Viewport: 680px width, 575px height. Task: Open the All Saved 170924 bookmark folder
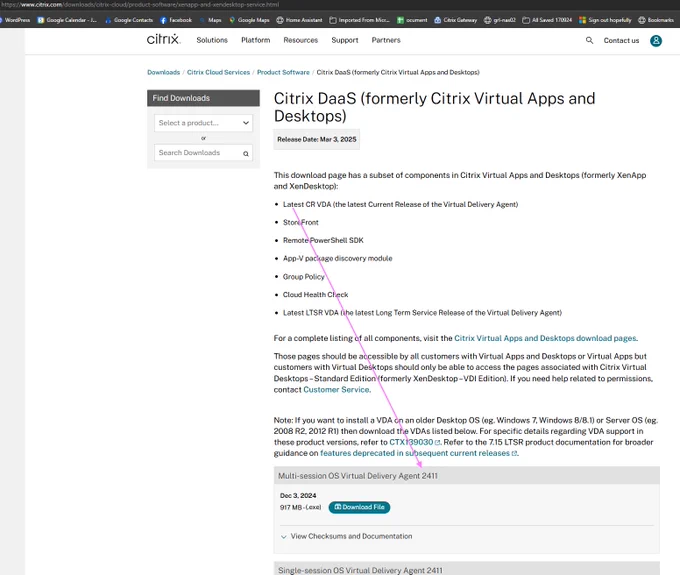547,20
